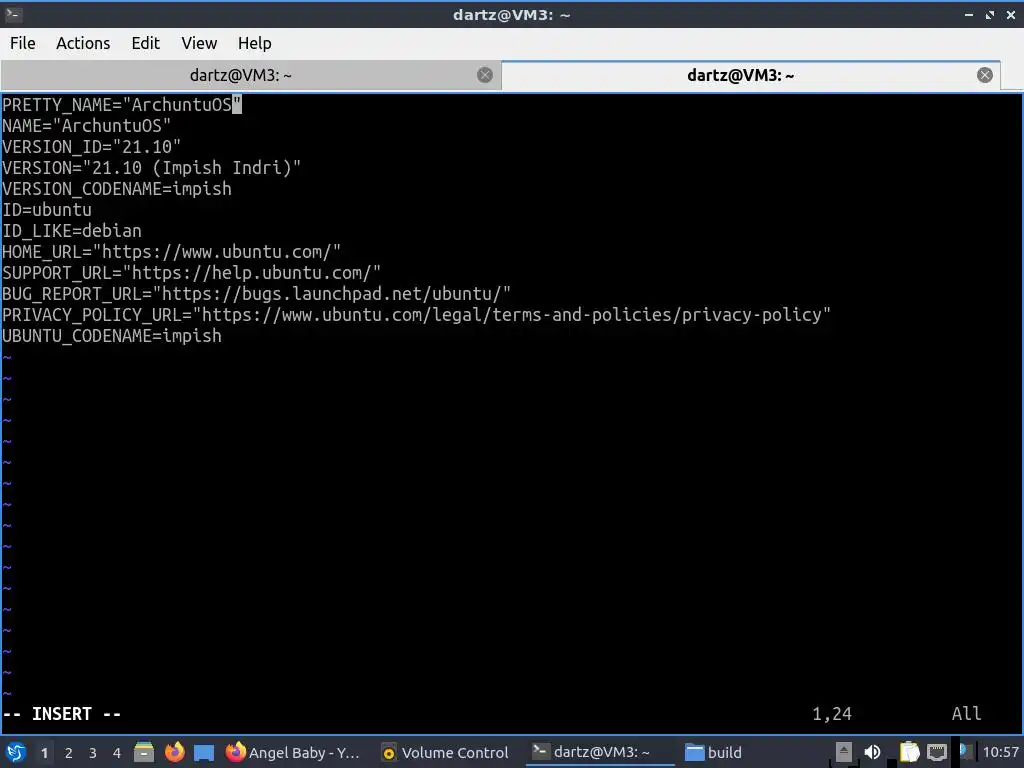
Task: Open the clipboard manager tray icon
Action: click(909, 752)
